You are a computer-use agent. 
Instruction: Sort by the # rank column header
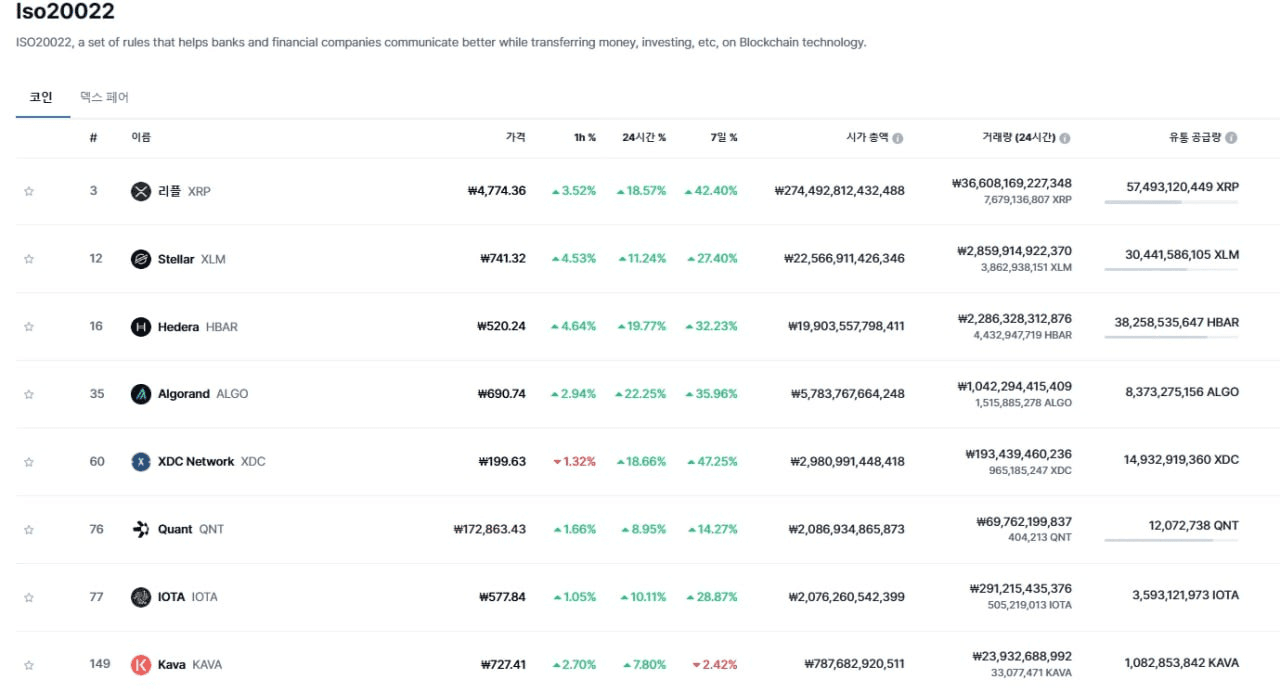(93, 138)
